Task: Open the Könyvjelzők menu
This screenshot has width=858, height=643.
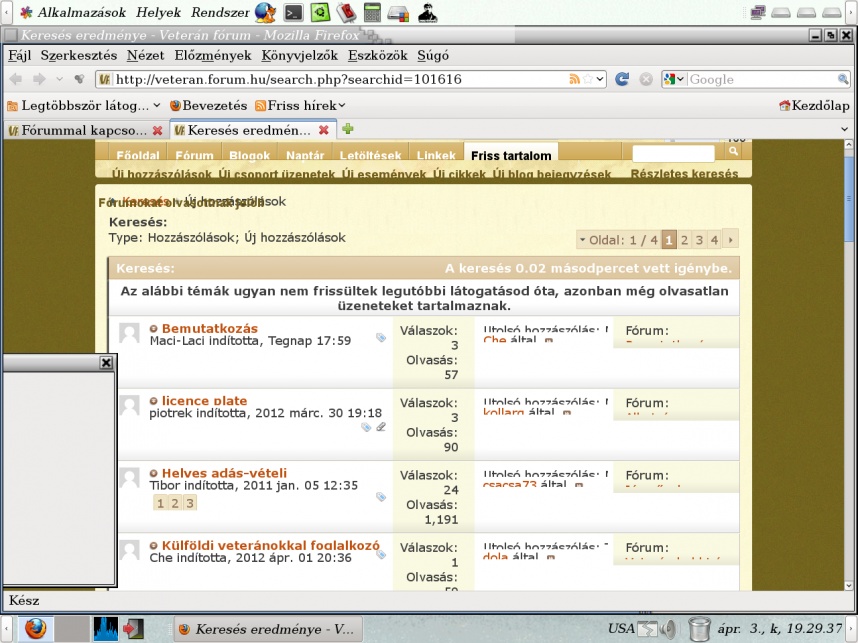Action: 300,55
